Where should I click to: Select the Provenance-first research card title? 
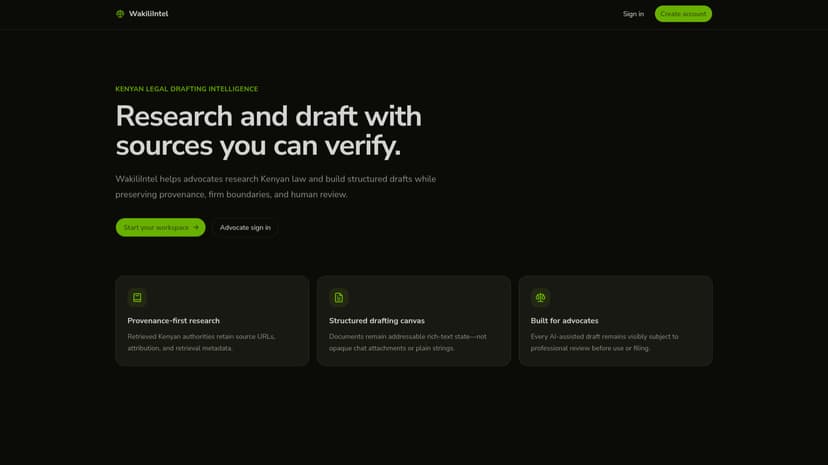click(x=173, y=320)
